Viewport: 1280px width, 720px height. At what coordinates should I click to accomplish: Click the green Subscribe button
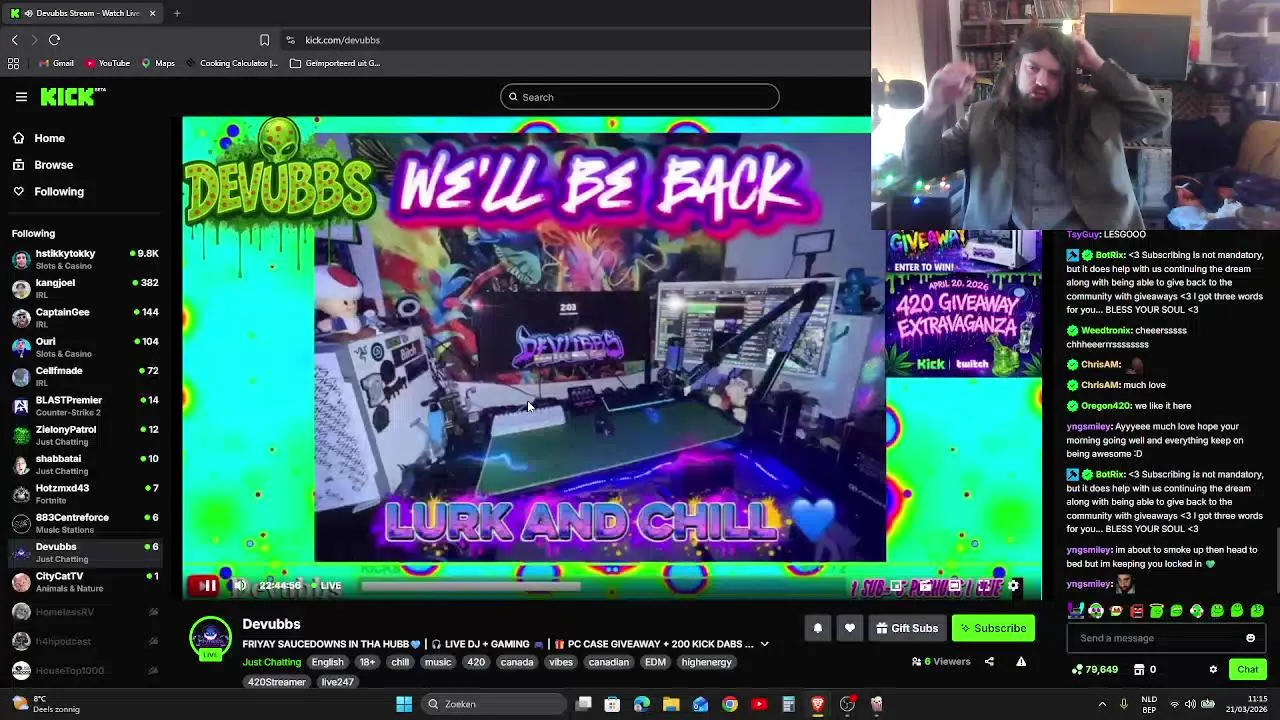pyautogui.click(x=993, y=628)
